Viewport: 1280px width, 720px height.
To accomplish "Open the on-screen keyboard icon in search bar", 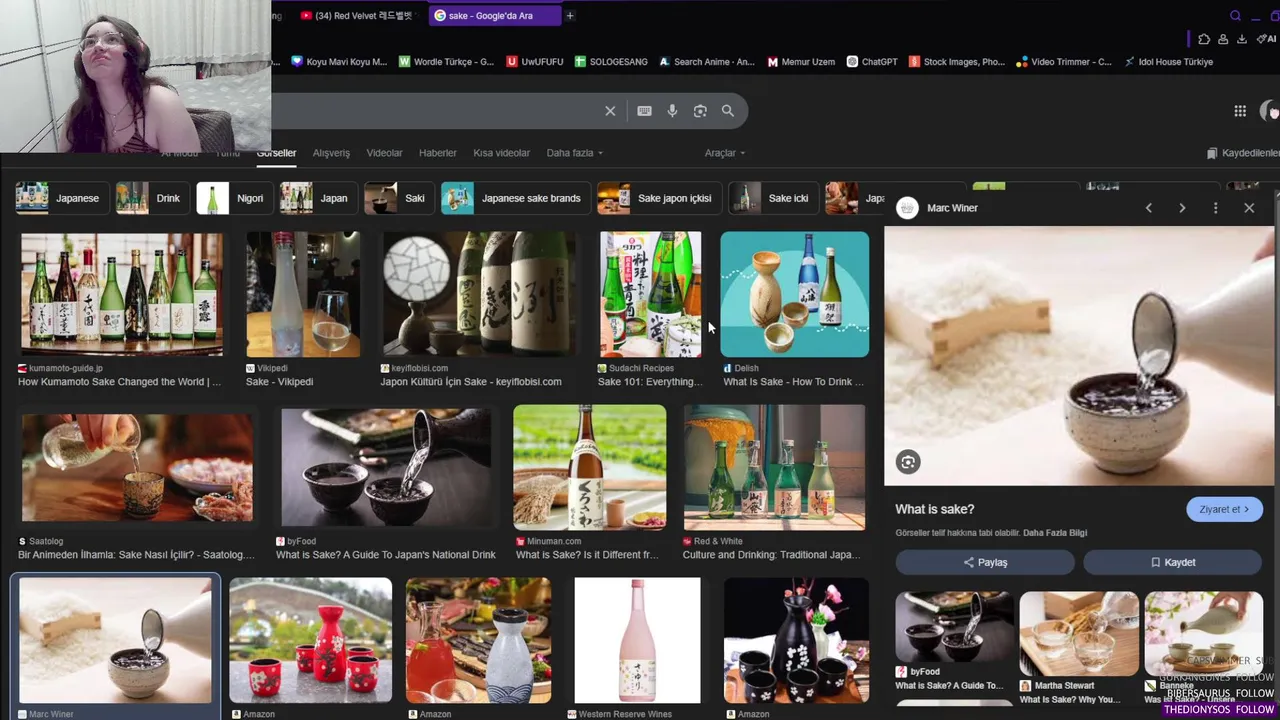I will pos(644,111).
